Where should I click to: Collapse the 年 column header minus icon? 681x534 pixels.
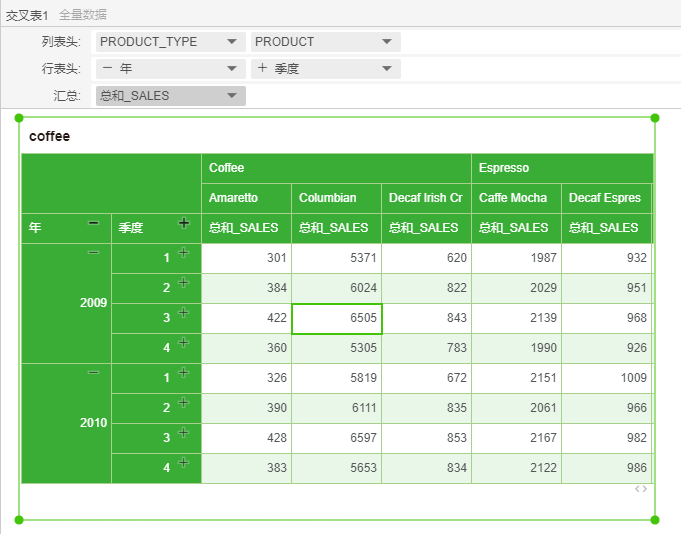[x=93, y=223]
